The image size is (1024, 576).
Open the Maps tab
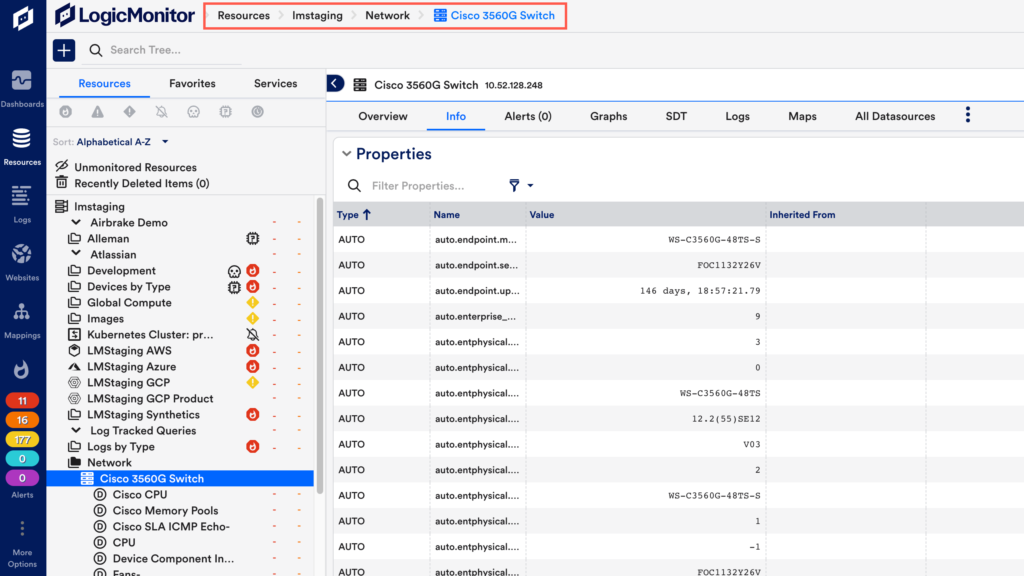pos(802,116)
